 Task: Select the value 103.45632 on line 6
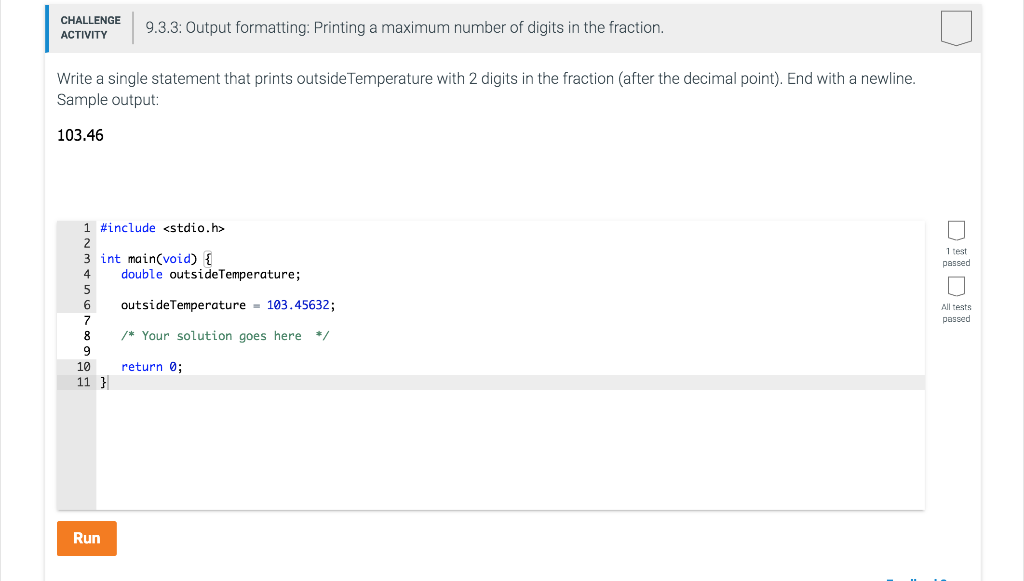coord(298,304)
